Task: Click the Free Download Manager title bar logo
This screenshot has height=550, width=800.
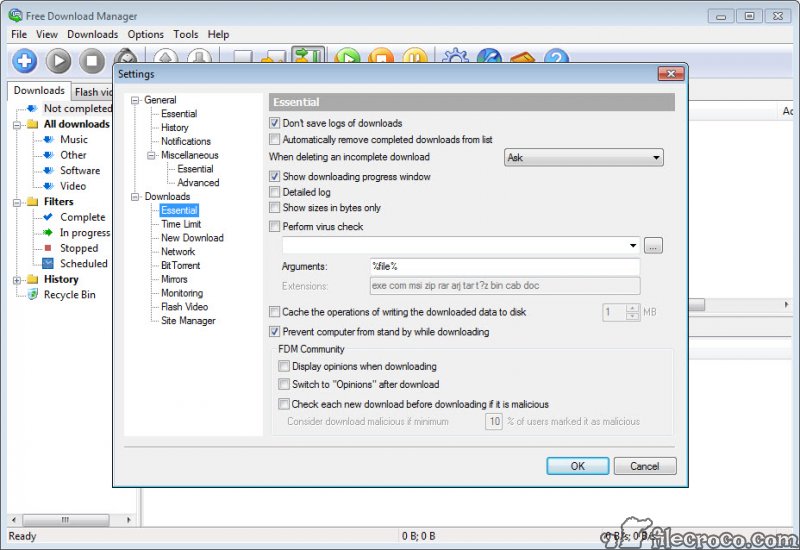Action: click(x=15, y=15)
